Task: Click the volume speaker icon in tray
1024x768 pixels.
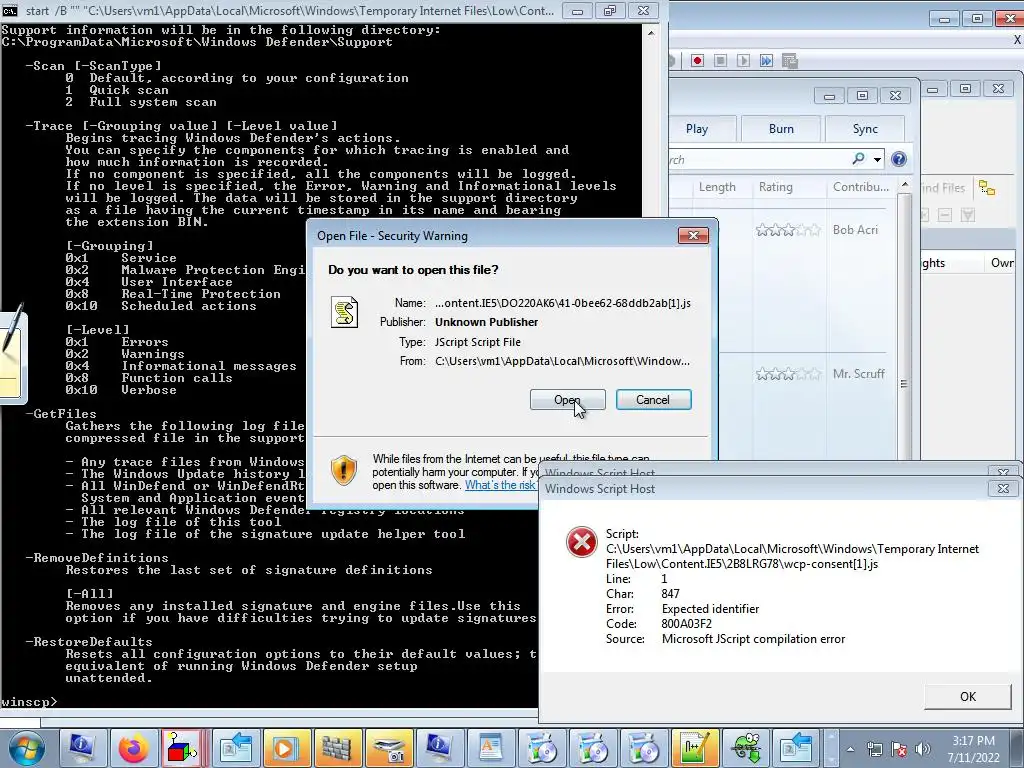Action: pos(923,750)
